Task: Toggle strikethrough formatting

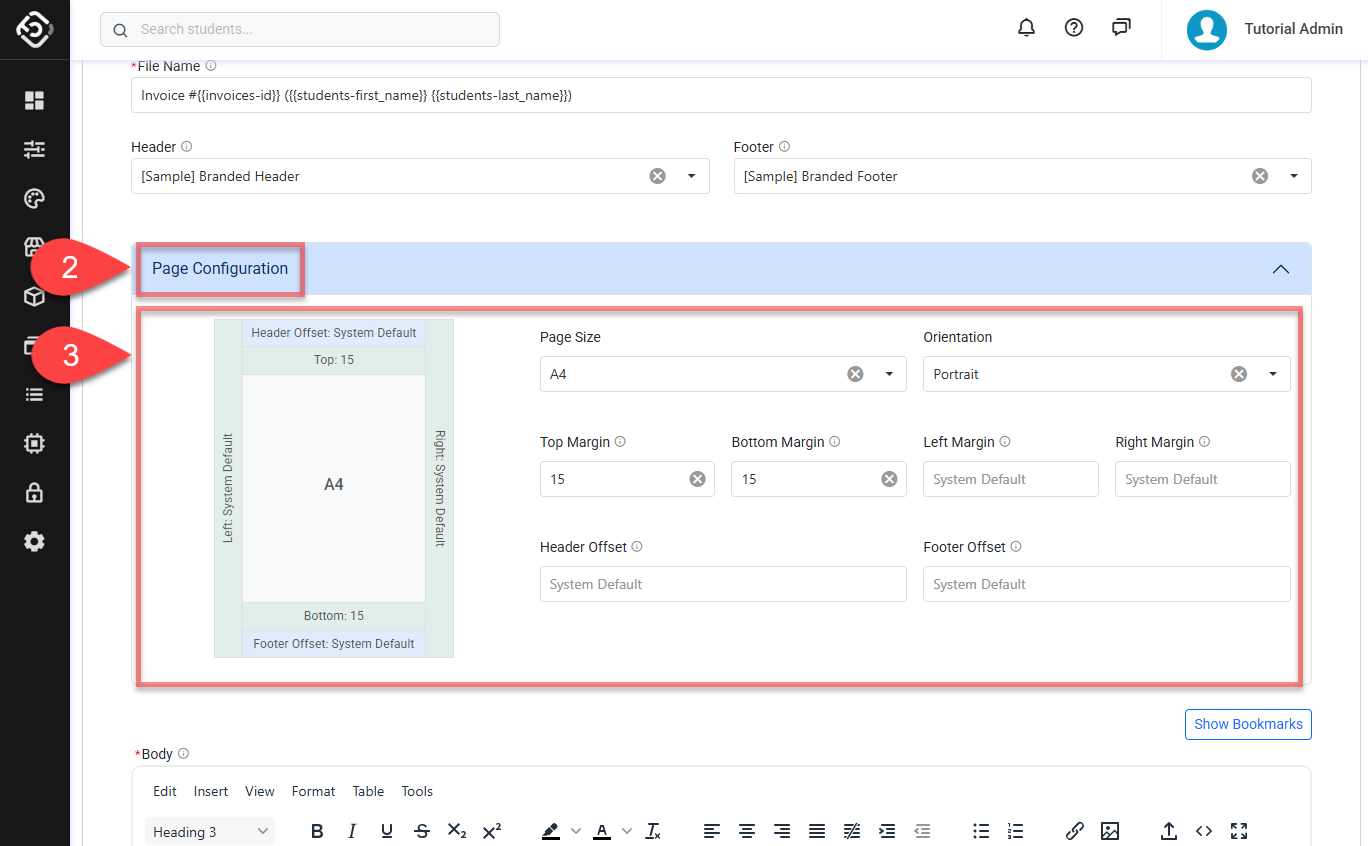Action: tap(422, 831)
